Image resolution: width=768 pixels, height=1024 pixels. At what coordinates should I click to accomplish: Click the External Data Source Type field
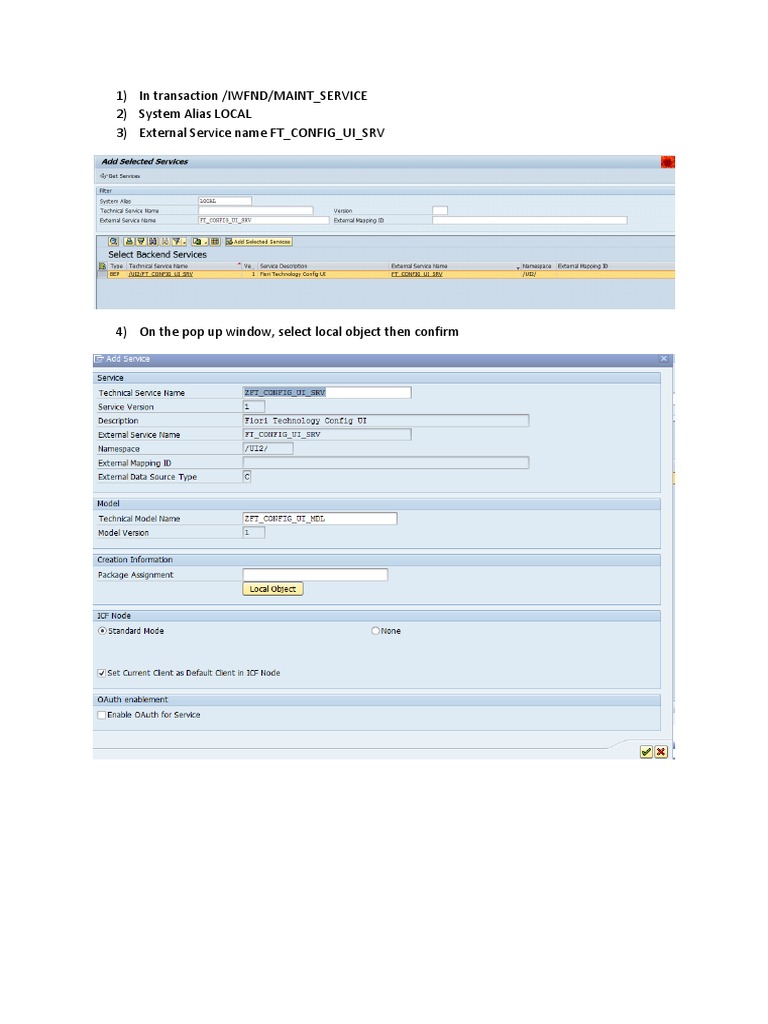coord(247,477)
